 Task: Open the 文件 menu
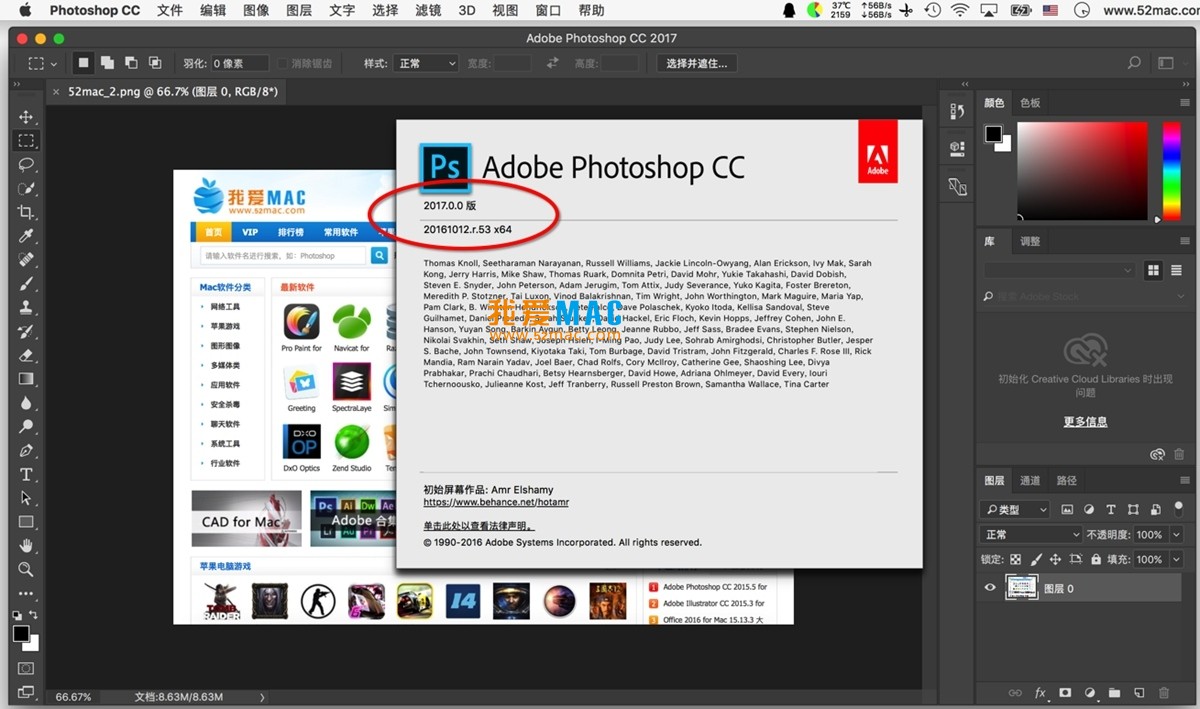point(170,11)
